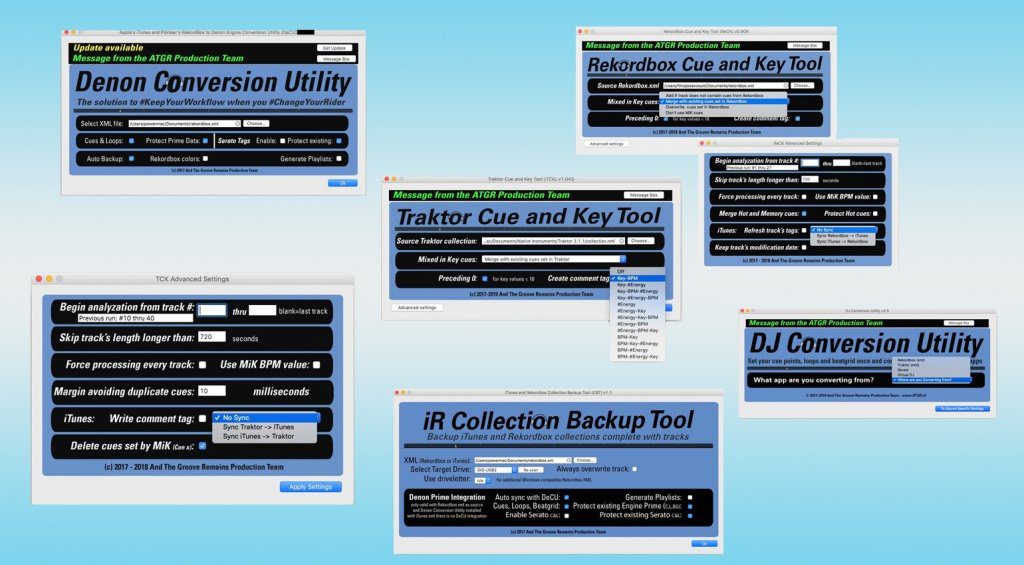This screenshot has width=1024, height=565.
Task: Click Margin avoiding duplicate cues milliseconds field
Action: point(212,391)
